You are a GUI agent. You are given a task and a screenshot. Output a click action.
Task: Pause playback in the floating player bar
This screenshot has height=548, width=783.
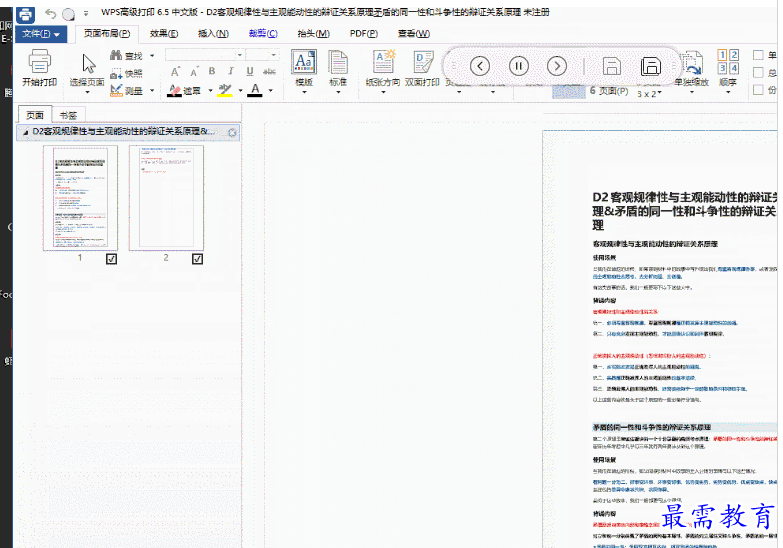(x=518, y=66)
